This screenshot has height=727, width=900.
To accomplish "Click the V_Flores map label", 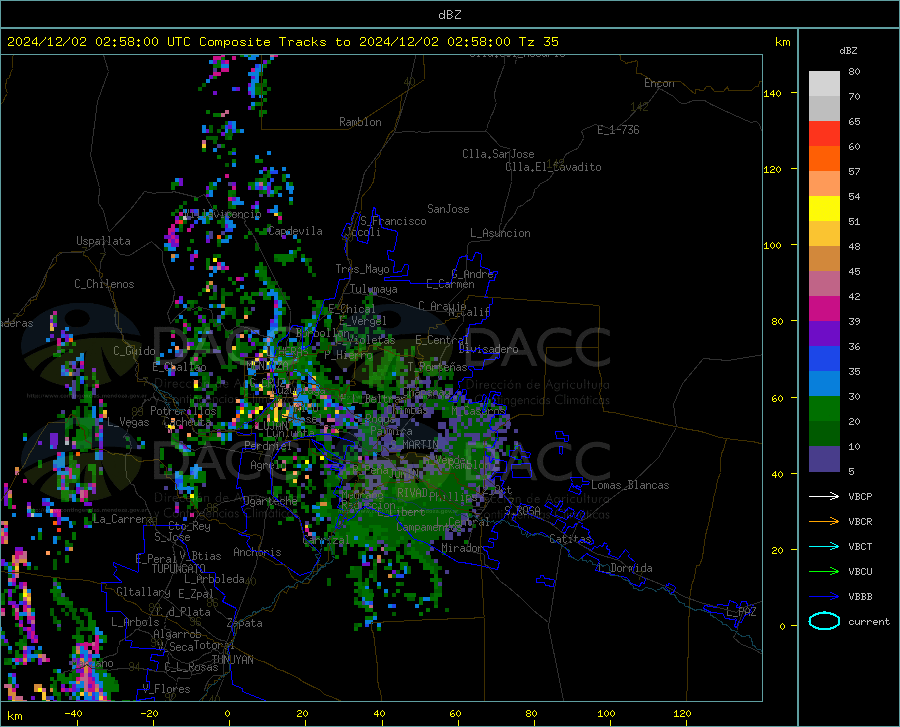I will pos(166,689).
